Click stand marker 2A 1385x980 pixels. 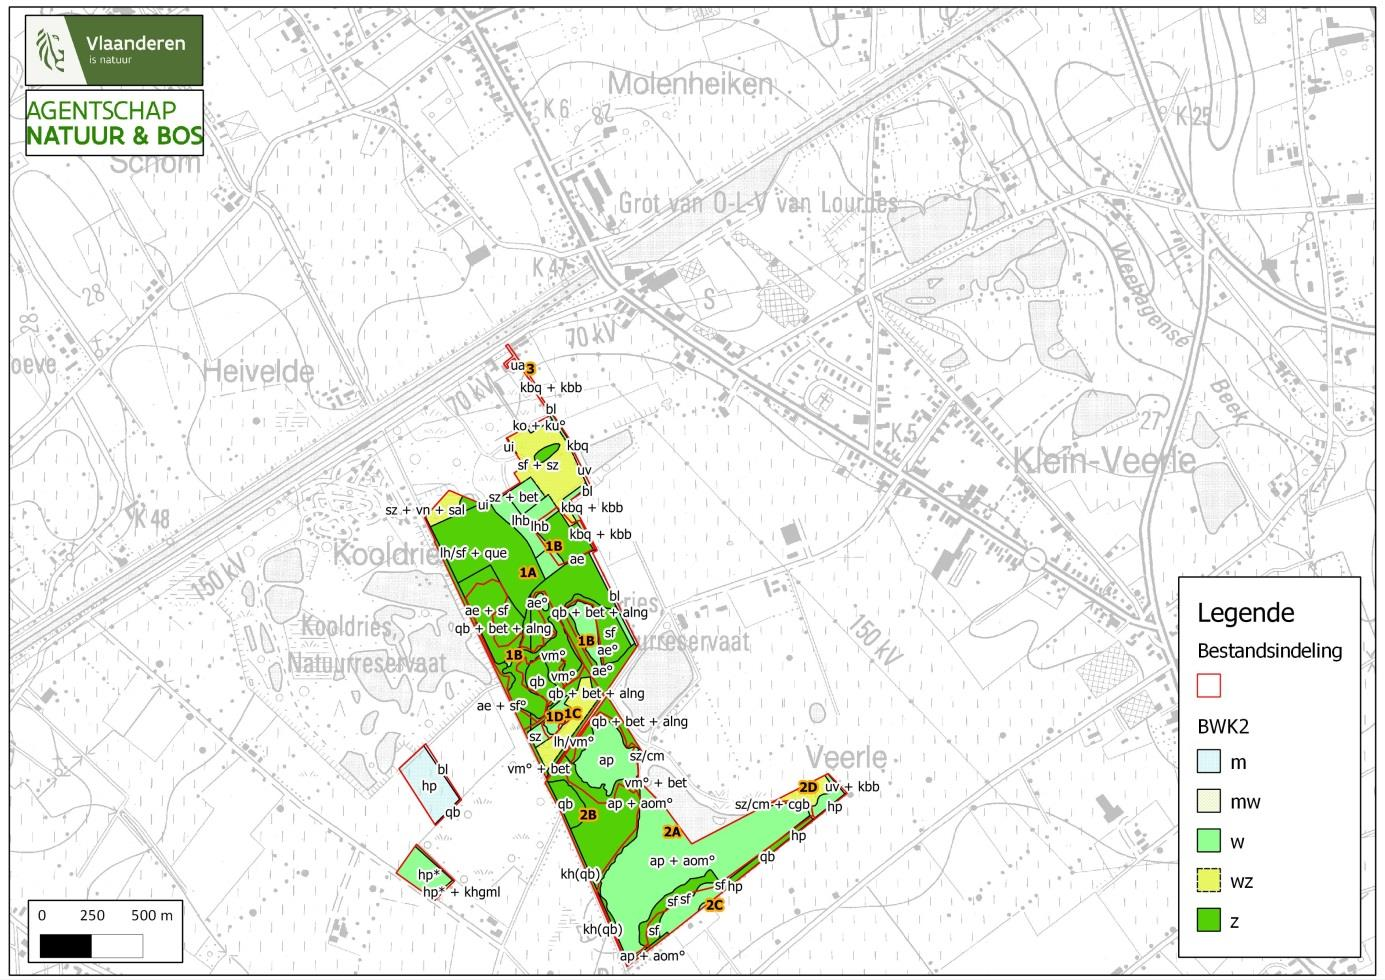coord(672,831)
